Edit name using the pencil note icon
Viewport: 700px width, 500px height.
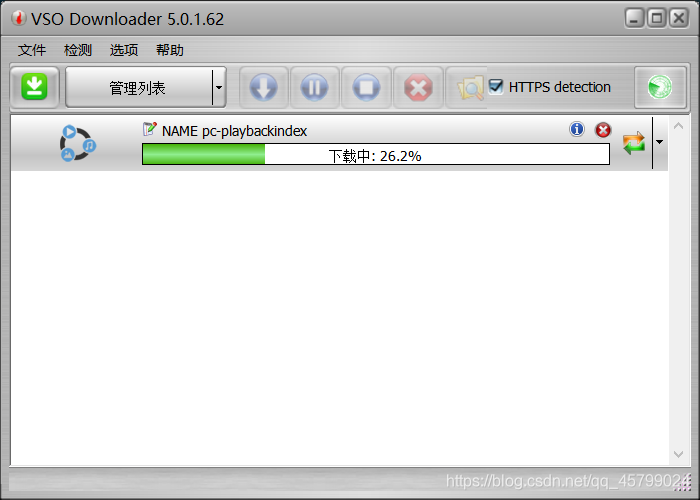[x=150, y=129]
